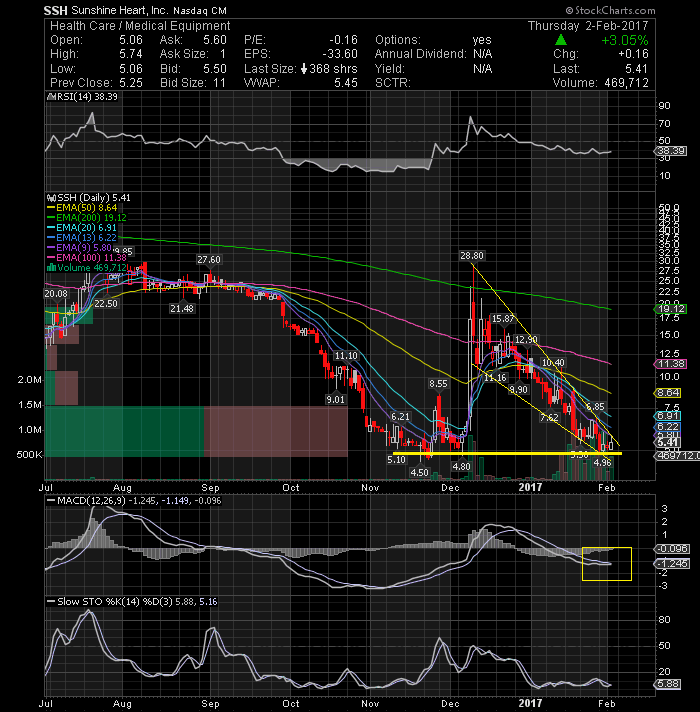The height and width of the screenshot is (712, 700).
Task: Click the 27.60 September high label
Action: tap(209, 260)
